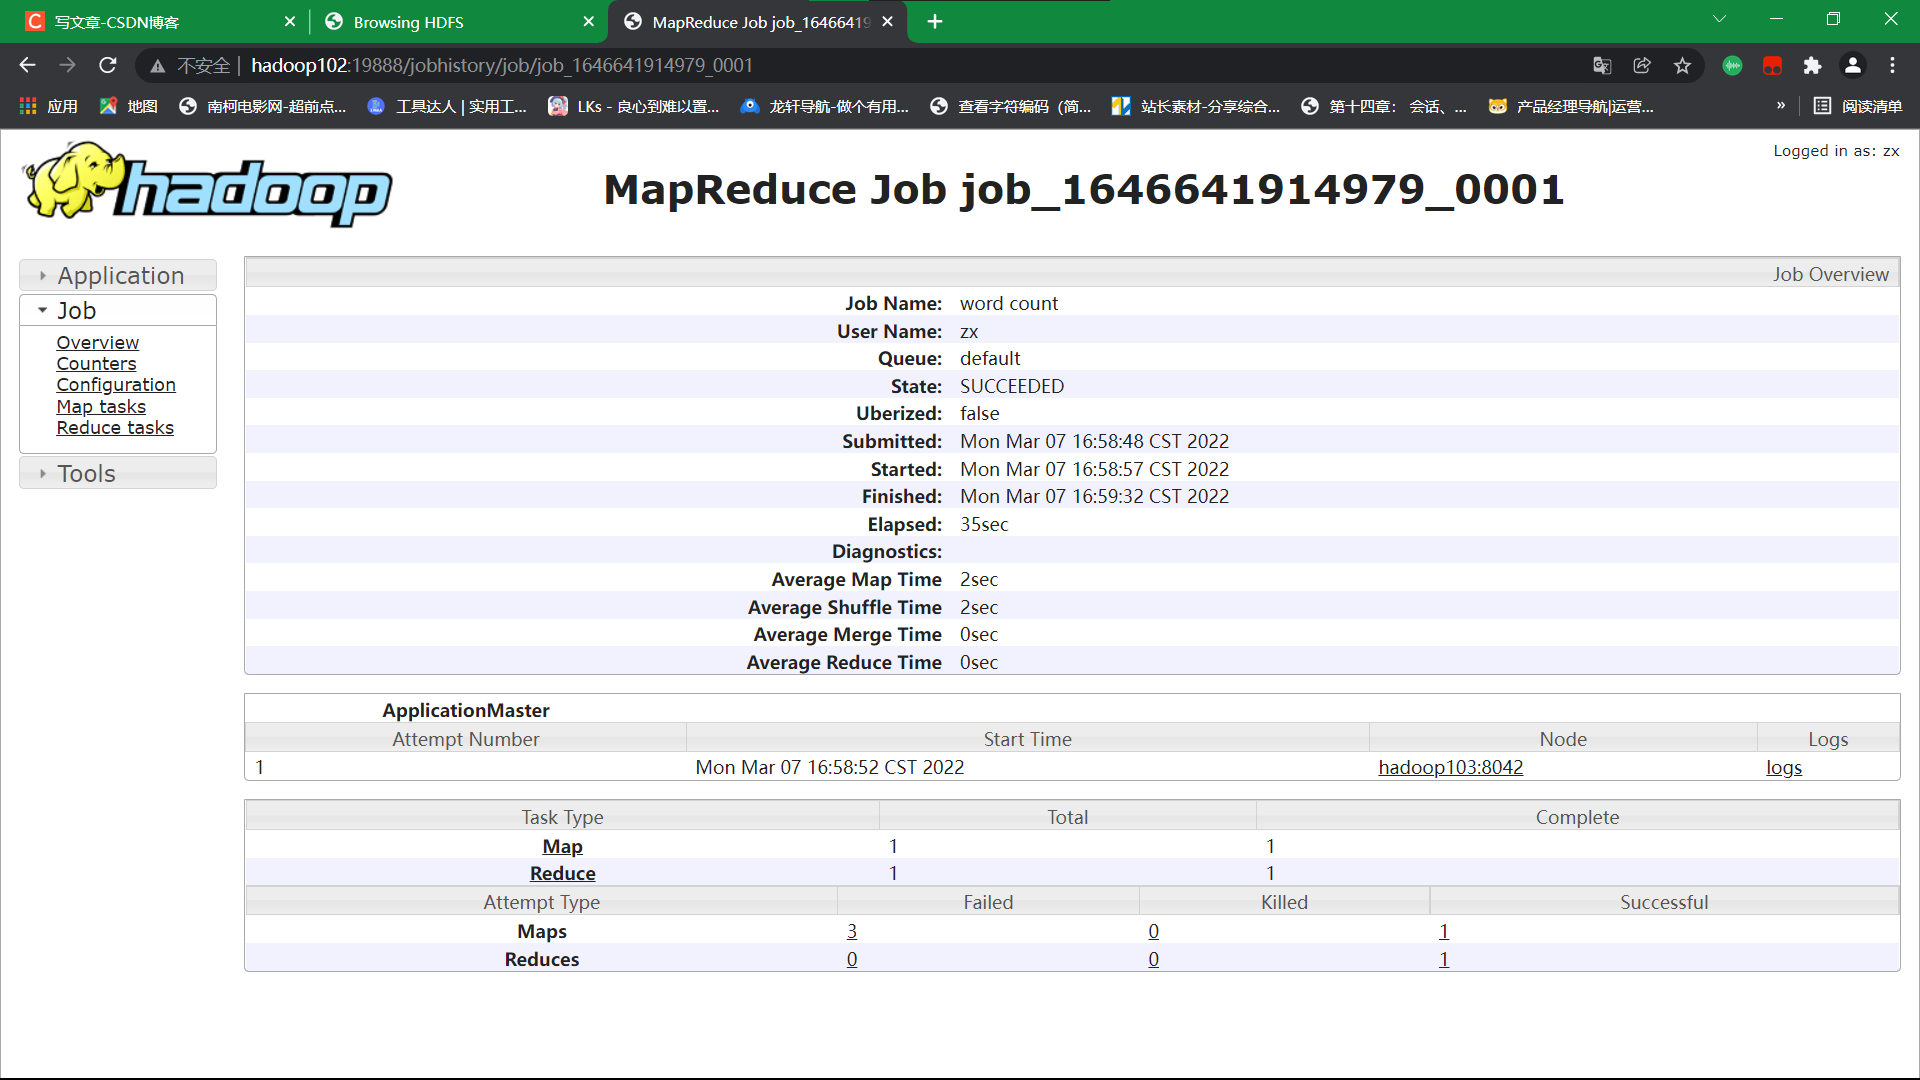Screen dimensions: 1920x1080
Task: Open 第十四章 会话 bookmark
Action: pos(1384,106)
